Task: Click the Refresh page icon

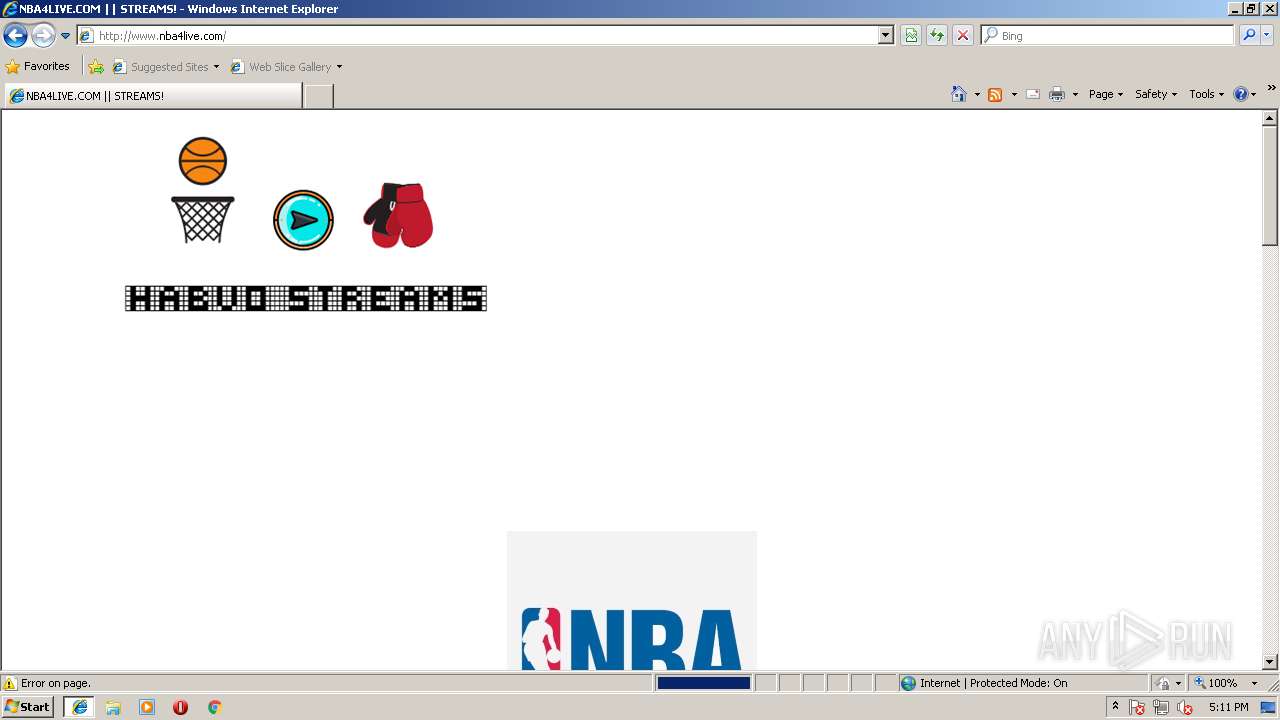Action: pos(937,35)
